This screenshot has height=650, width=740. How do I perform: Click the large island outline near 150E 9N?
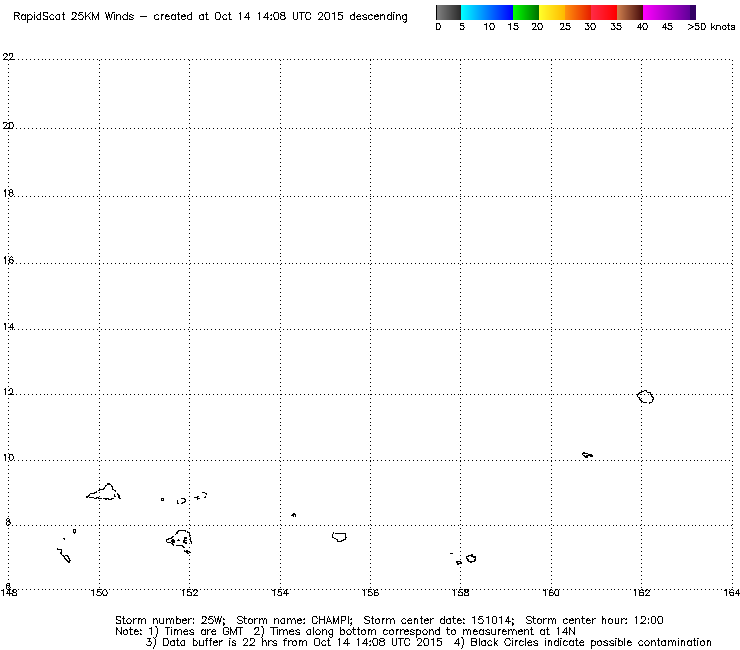[104, 492]
